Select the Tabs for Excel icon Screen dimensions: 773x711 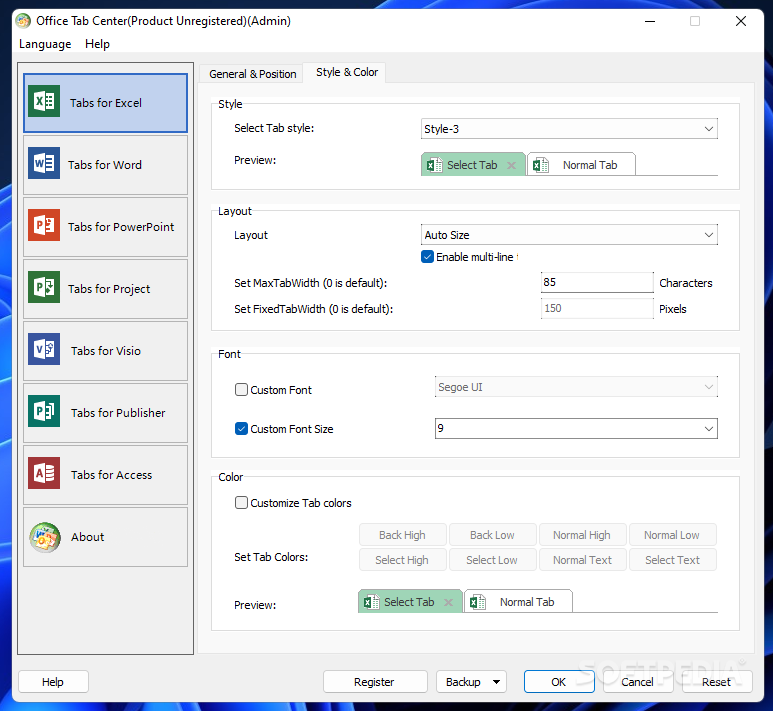(x=44, y=101)
